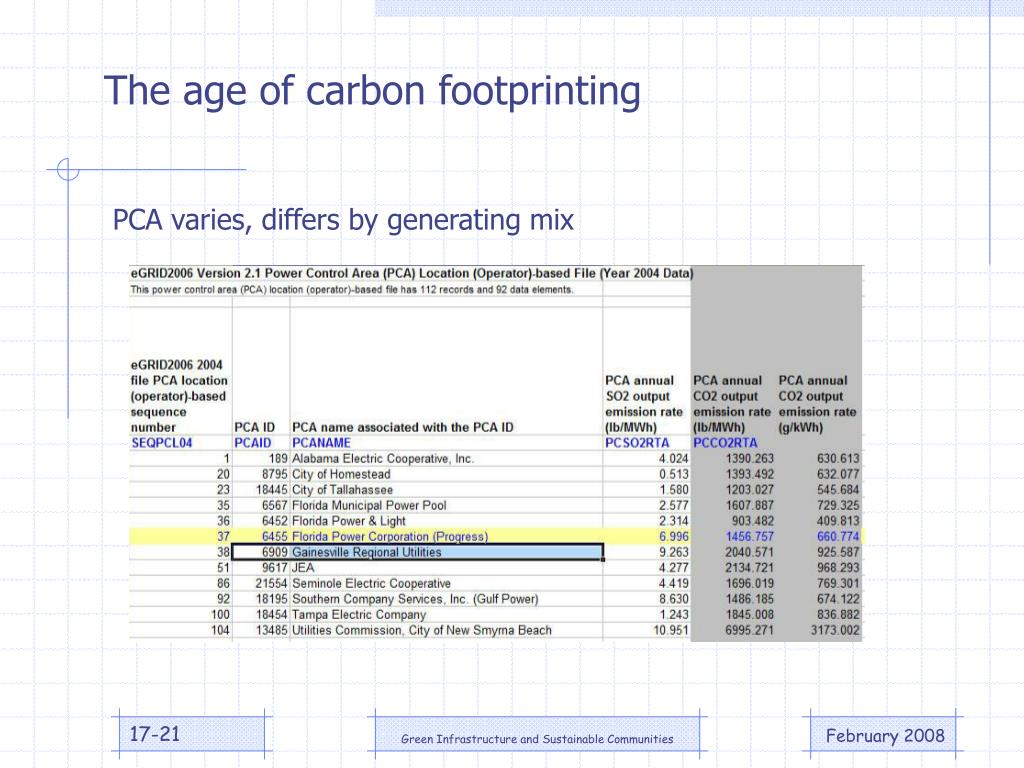
Task: Select SO2 rate value 4.024
Action: tap(673, 458)
